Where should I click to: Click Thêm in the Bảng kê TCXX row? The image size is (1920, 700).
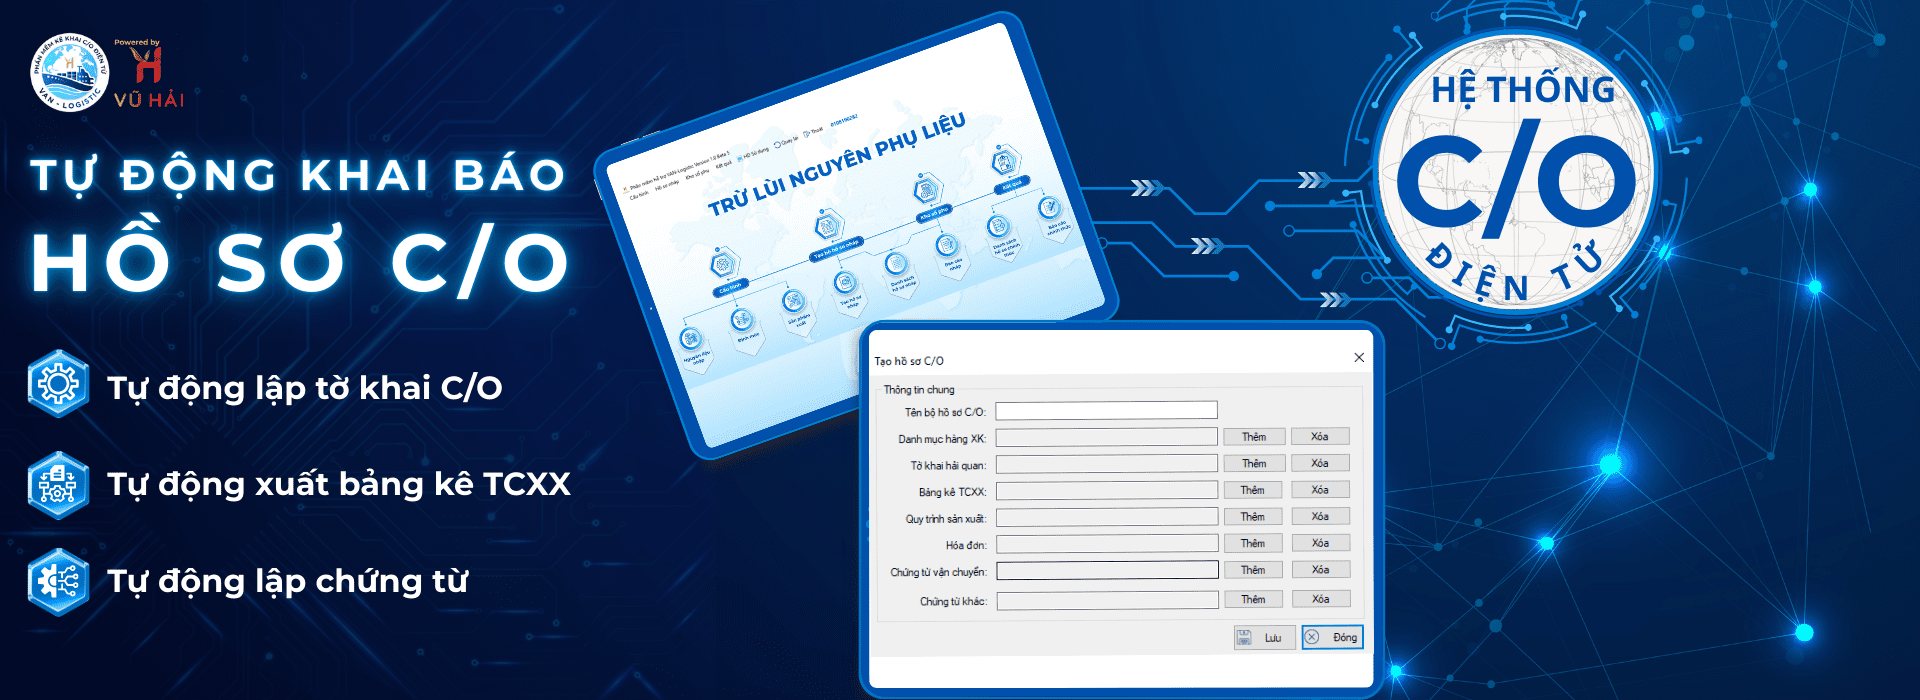pyautogui.click(x=1253, y=490)
